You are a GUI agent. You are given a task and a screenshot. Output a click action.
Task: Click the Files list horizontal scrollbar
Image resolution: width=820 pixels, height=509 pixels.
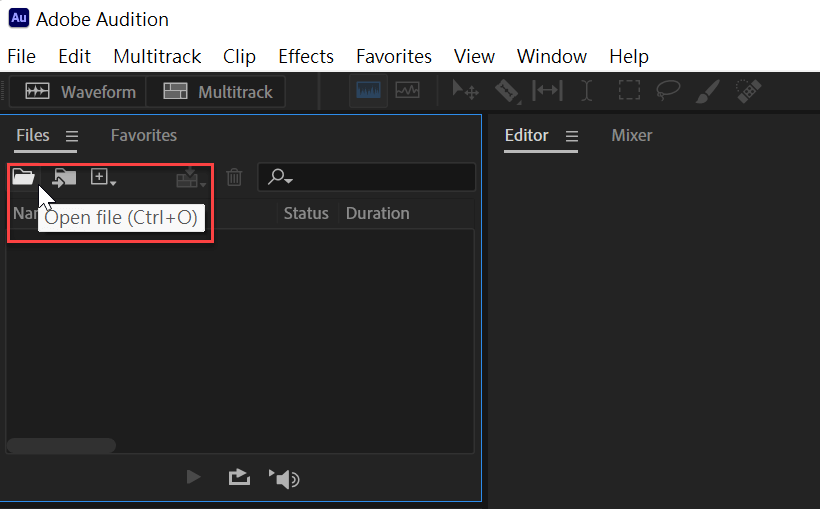[x=61, y=446]
